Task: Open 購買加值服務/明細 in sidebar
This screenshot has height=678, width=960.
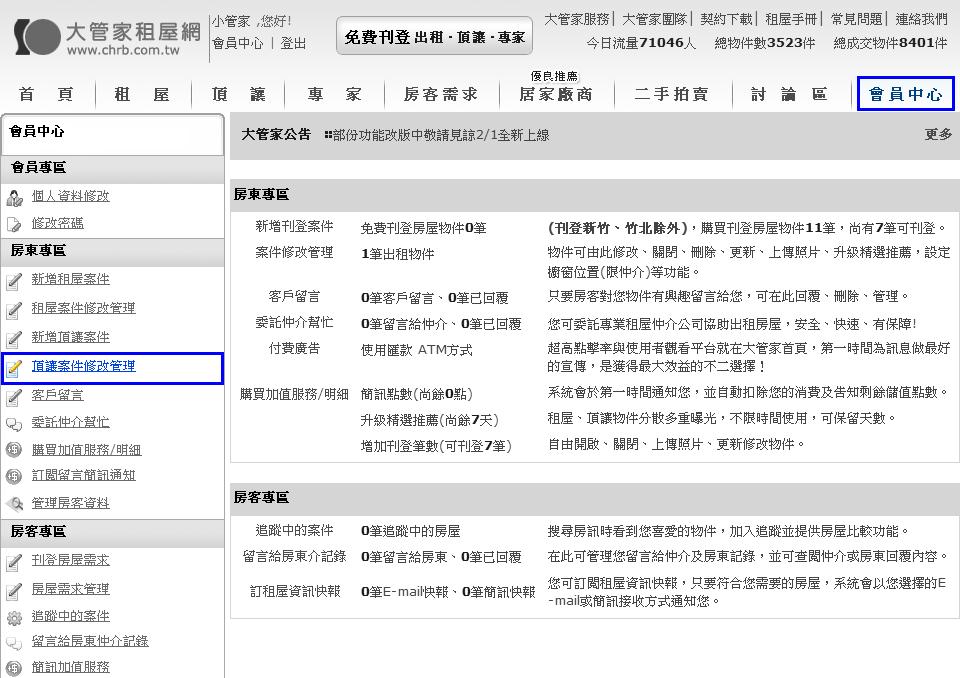Action: (x=86, y=450)
